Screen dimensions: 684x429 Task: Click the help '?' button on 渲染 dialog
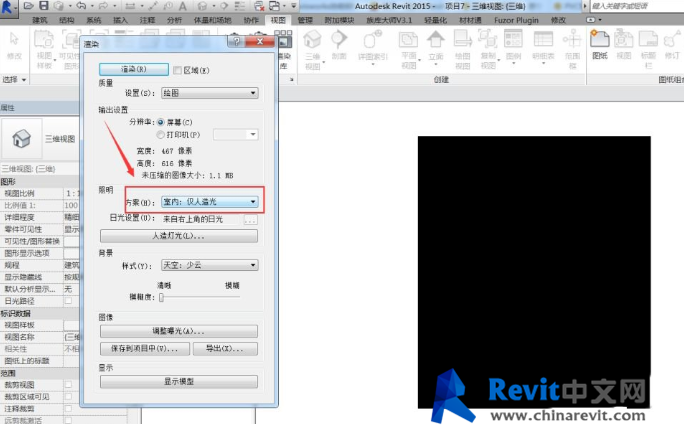point(236,41)
